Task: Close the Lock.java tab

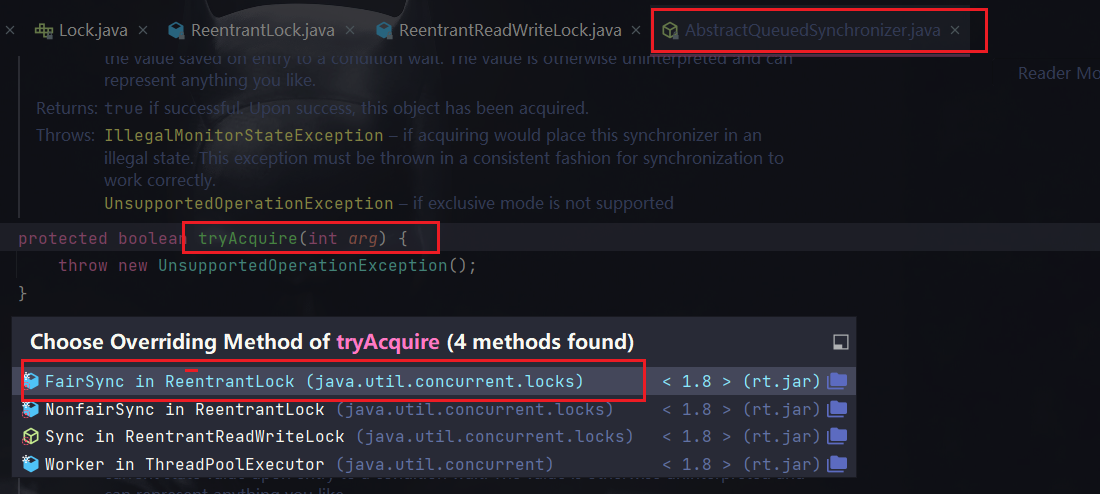Action: (x=144, y=30)
